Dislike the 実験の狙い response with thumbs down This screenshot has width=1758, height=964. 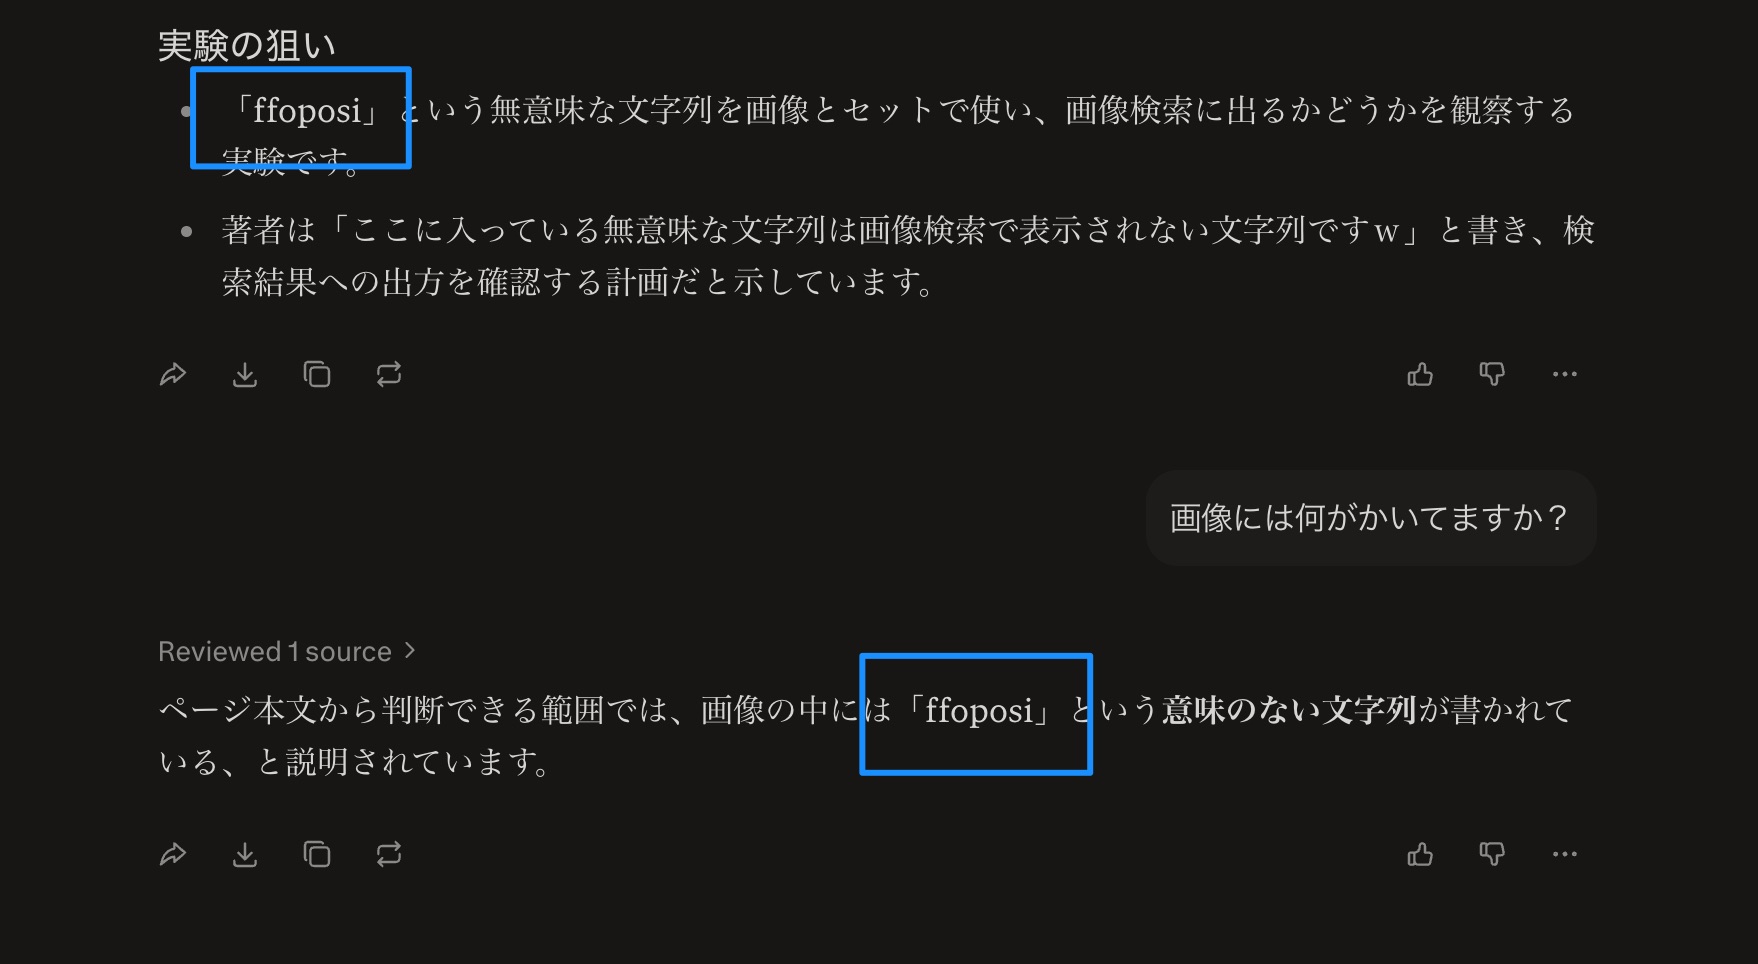[x=1492, y=375]
